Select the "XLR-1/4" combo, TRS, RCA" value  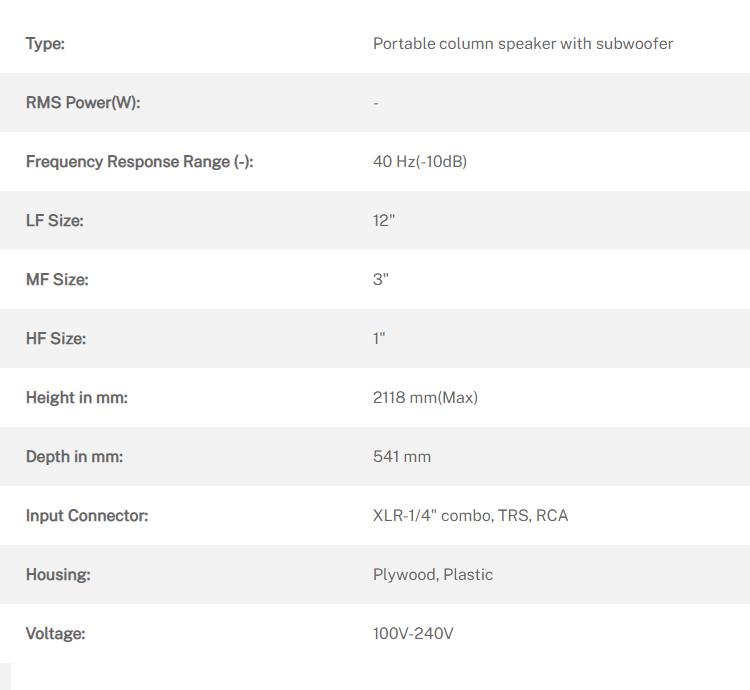pyautogui.click(x=470, y=516)
